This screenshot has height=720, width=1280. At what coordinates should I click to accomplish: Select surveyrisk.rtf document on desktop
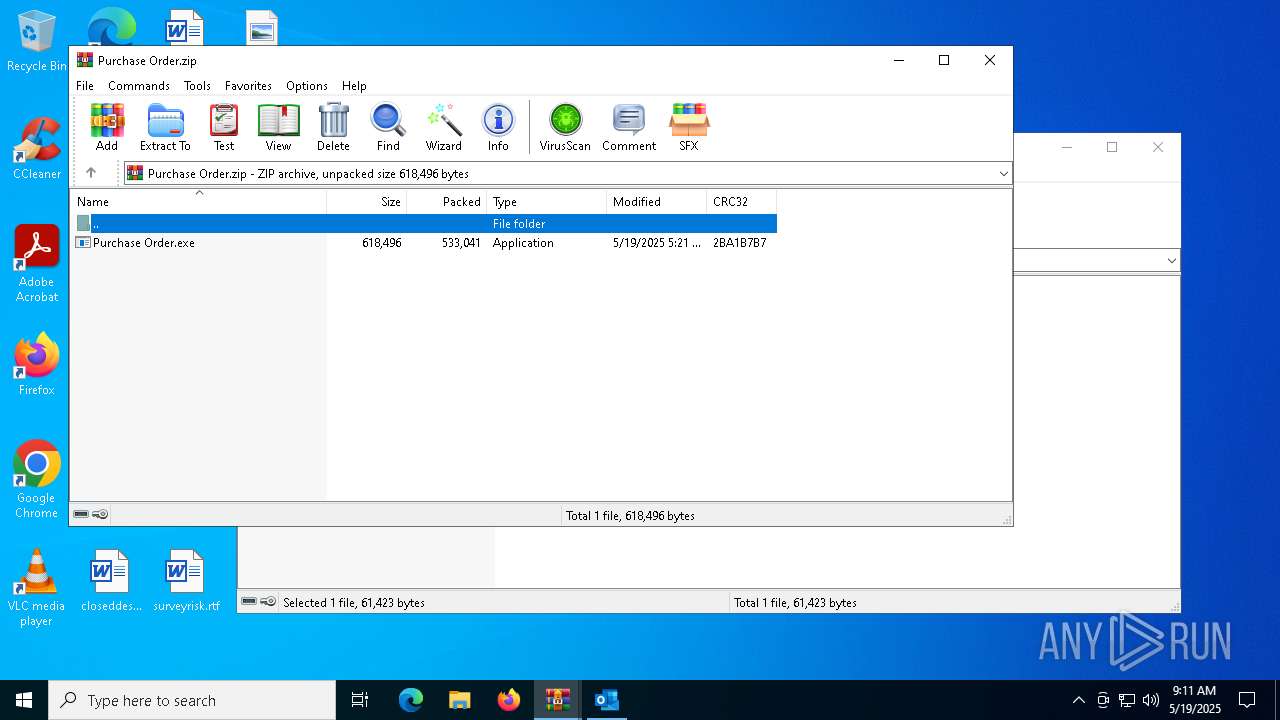click(x=186, y=581)
